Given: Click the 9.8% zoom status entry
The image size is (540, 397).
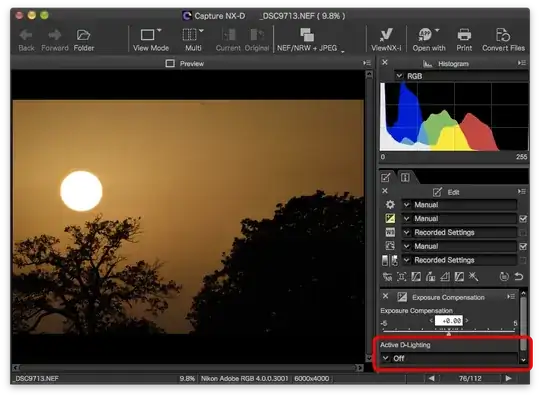Looking at the screenshot, I should (187, 378).
